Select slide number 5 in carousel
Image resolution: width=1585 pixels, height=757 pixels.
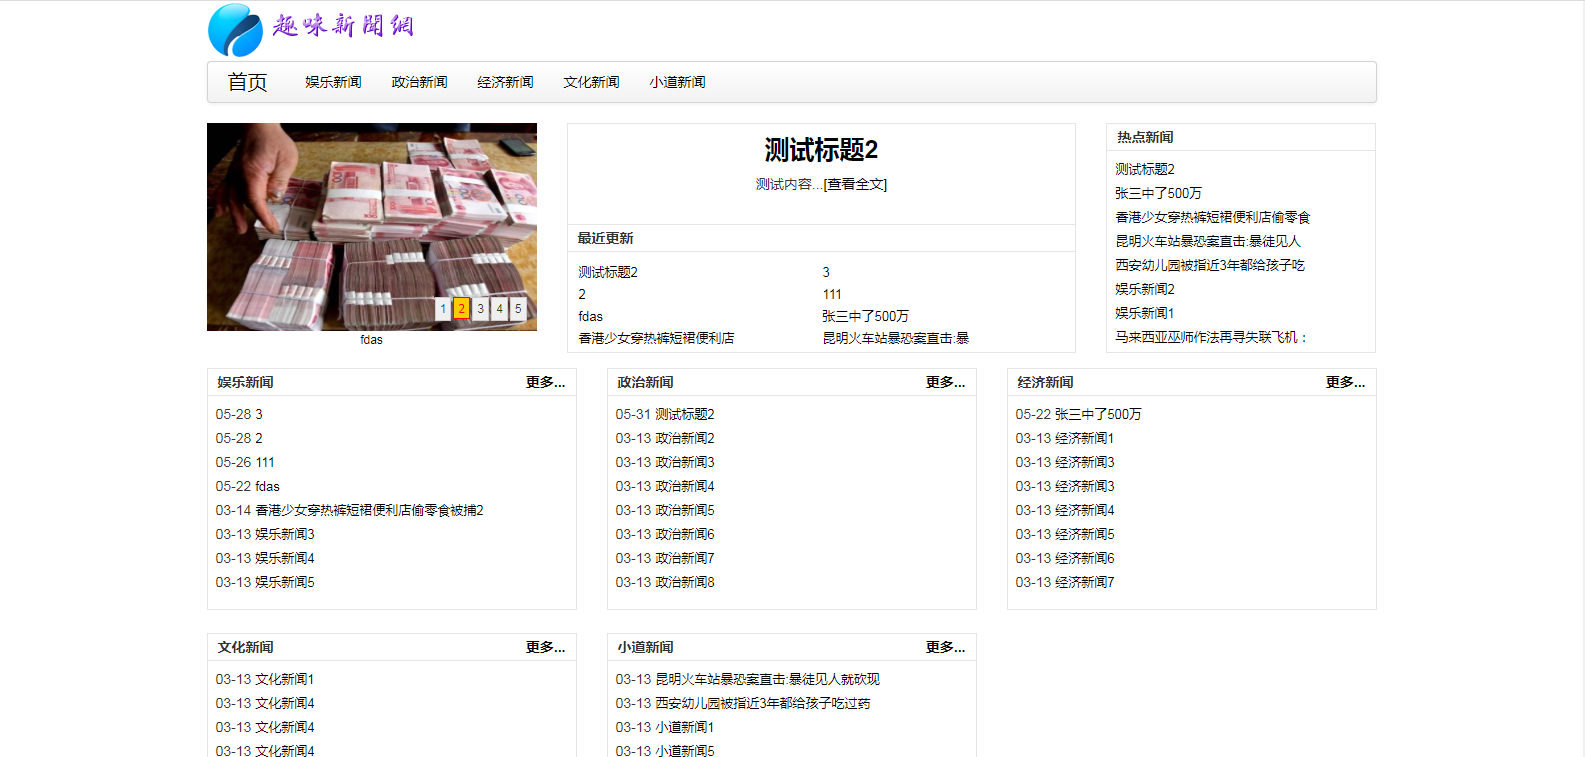click(518, 309)
